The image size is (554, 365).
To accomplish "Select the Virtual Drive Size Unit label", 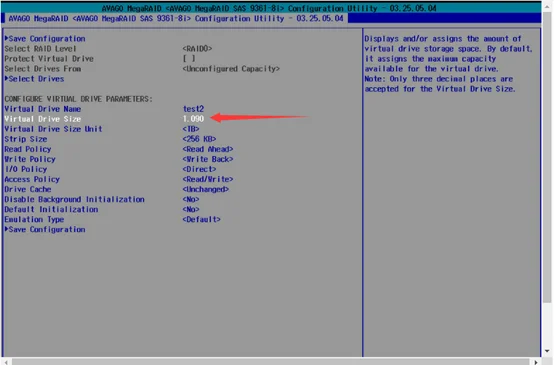I will point(53,129).
